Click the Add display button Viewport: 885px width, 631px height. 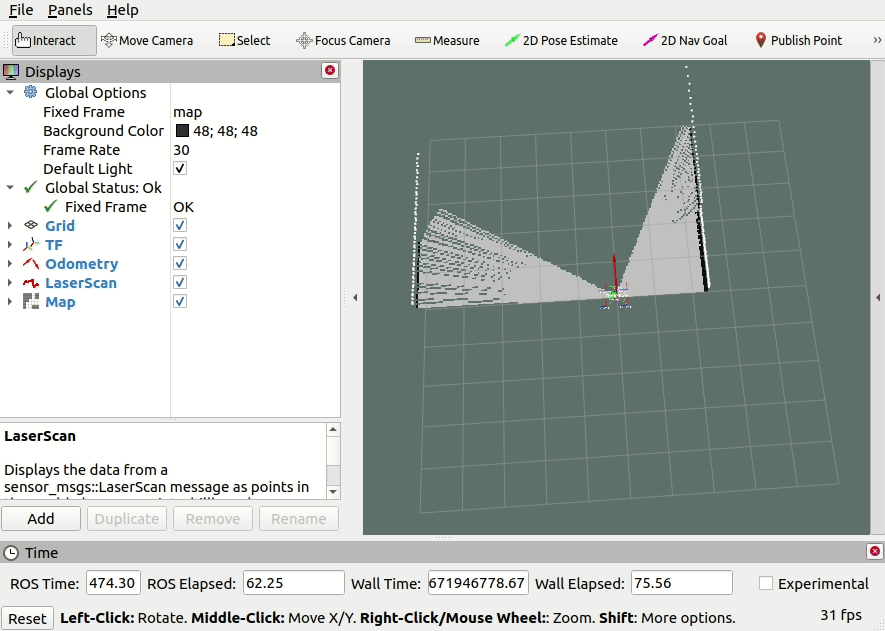(41, 518)
